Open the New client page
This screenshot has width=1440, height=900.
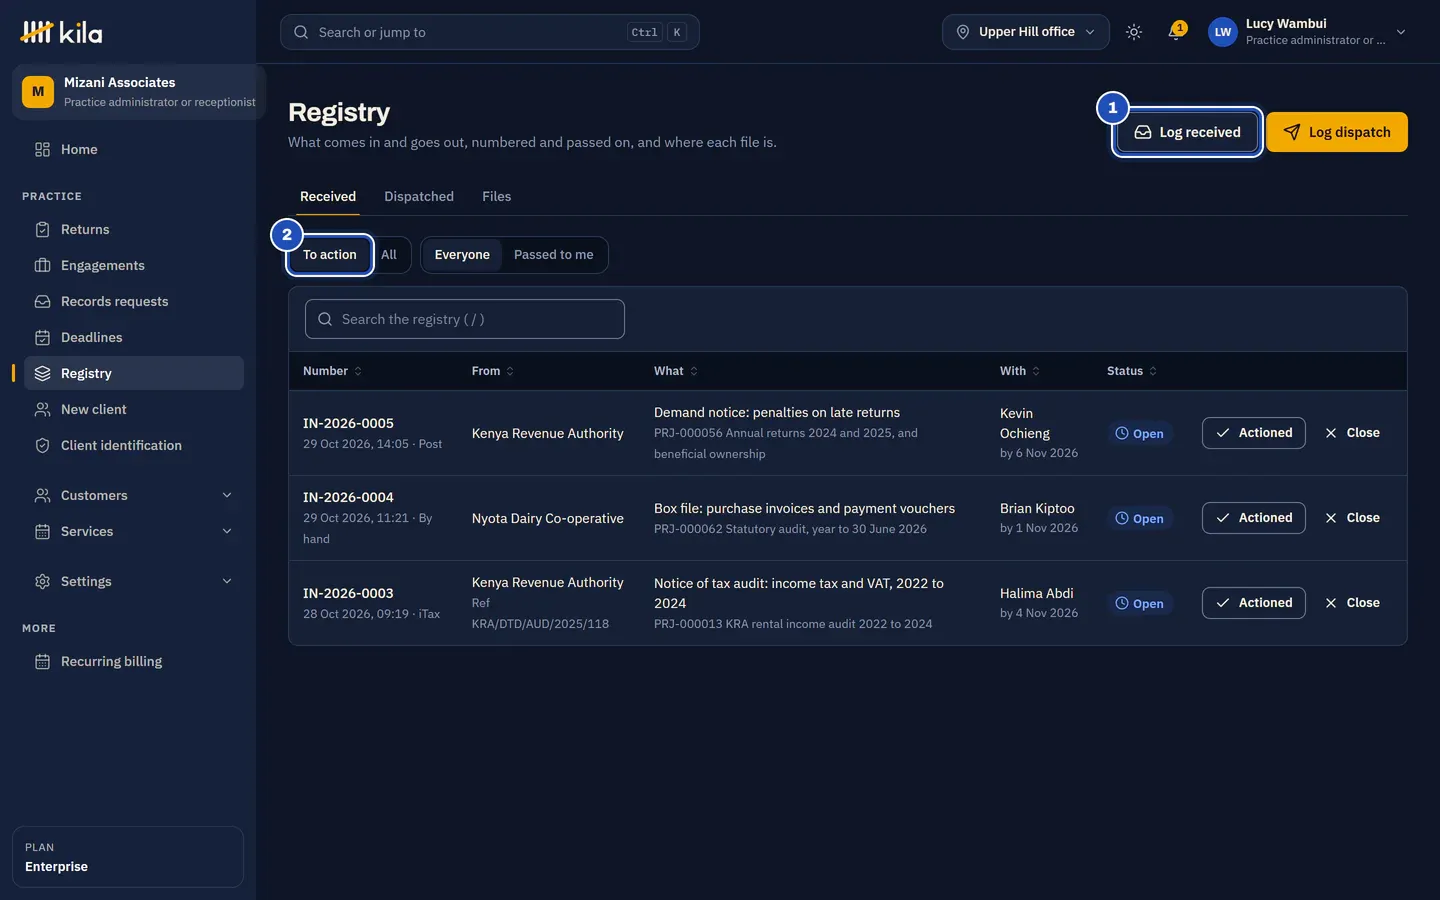click(134, 410)
